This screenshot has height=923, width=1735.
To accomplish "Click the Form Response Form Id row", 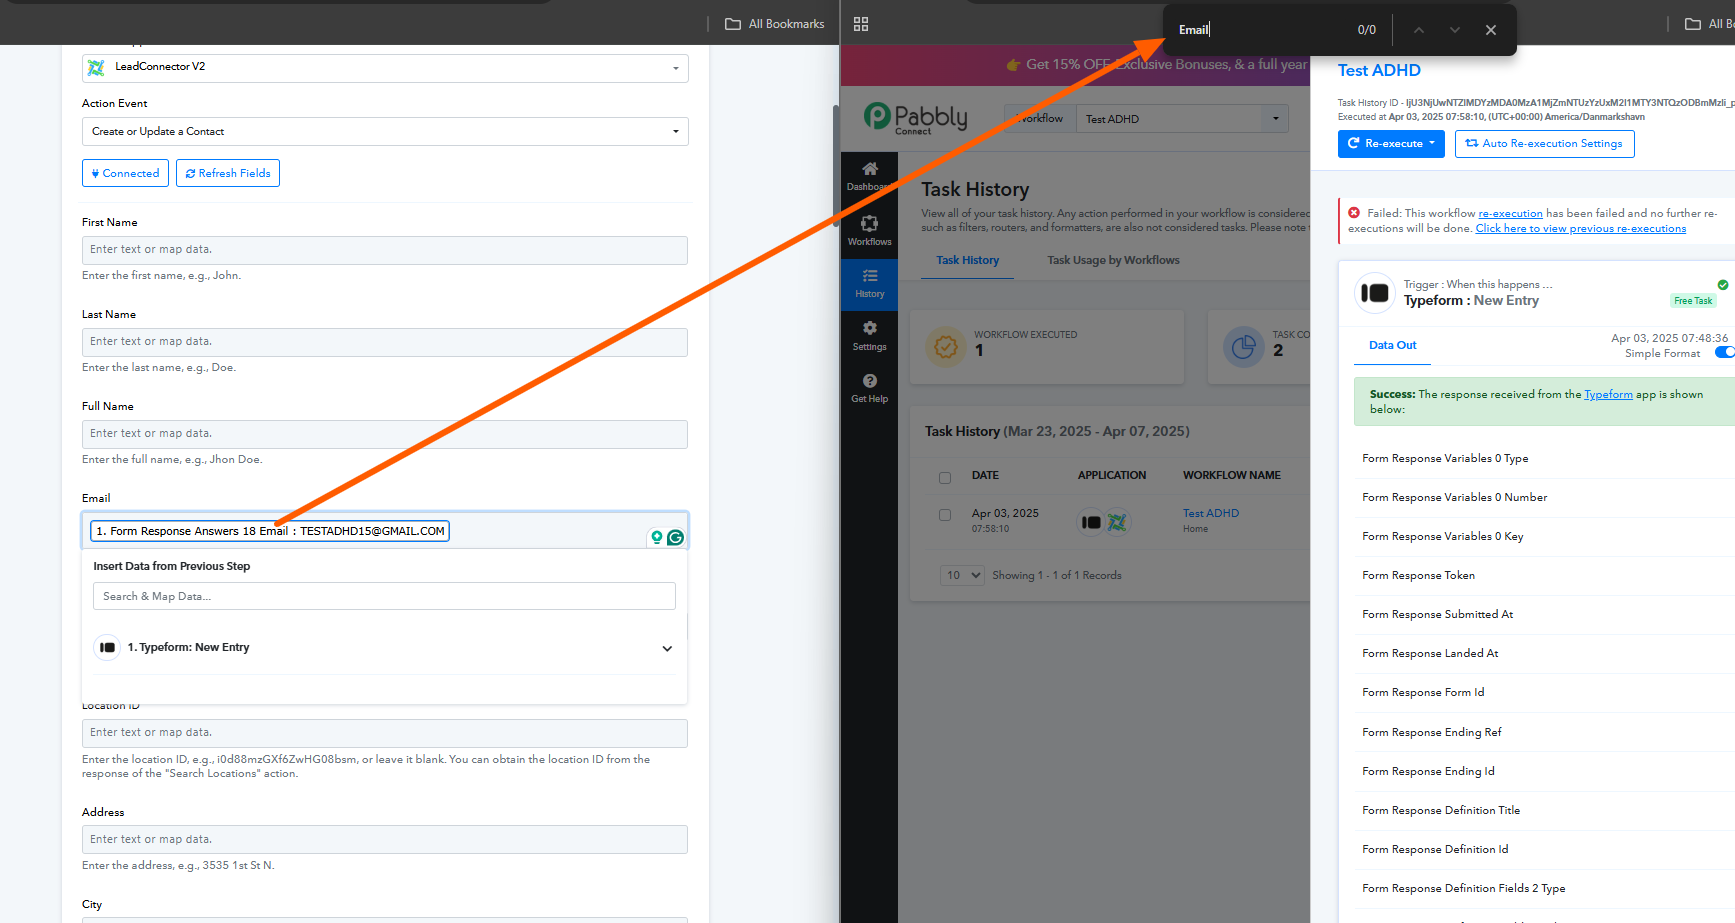I will 1547,693.
